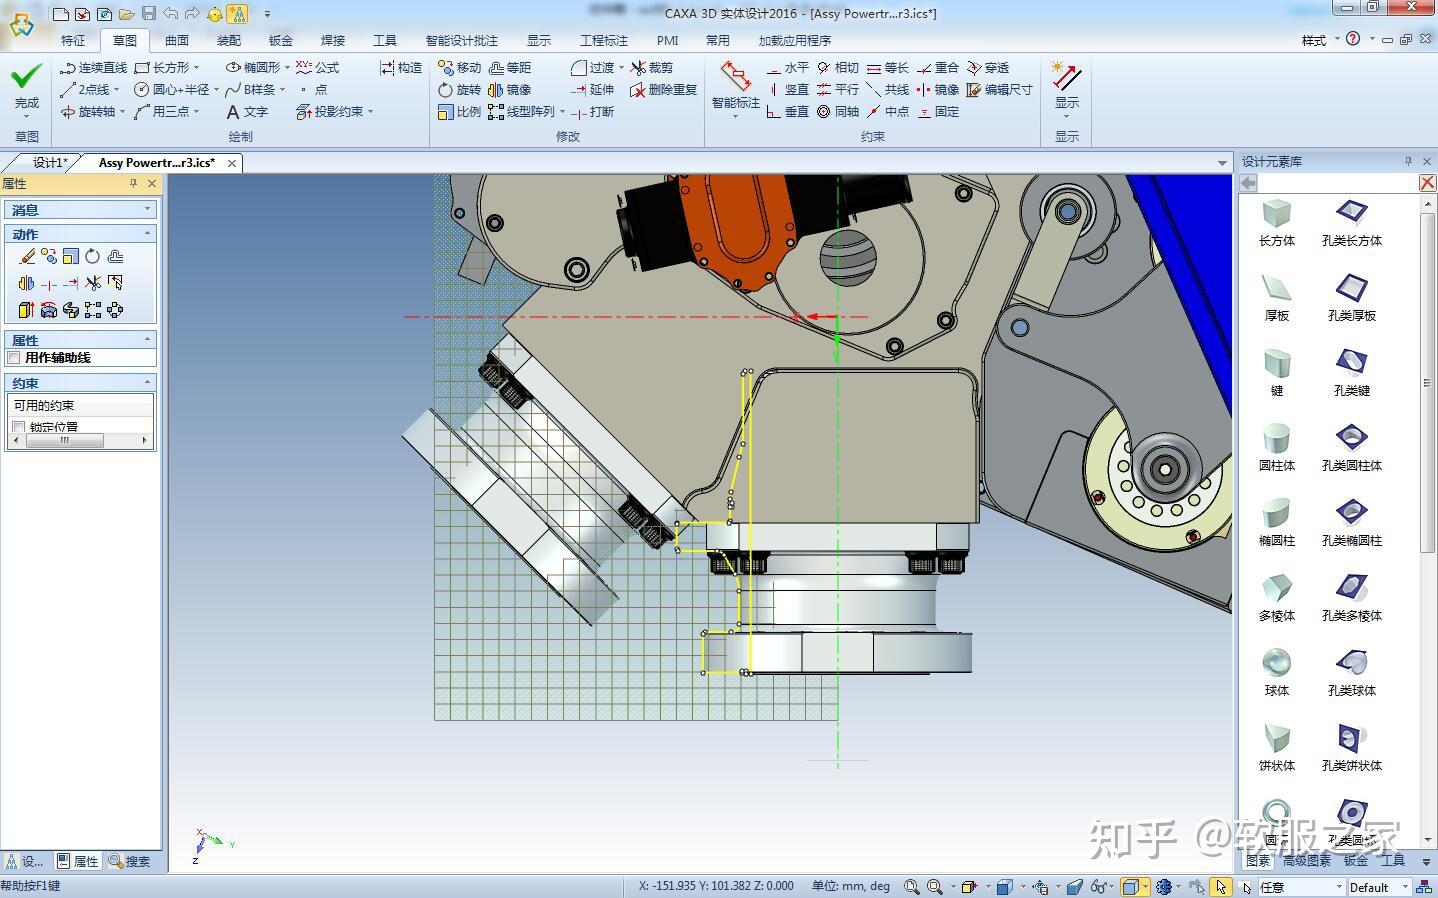Screen dimensions: 1438x898
Task: Click the 编辑尺寸 edit dimension tool
Action: point(1000,90)
